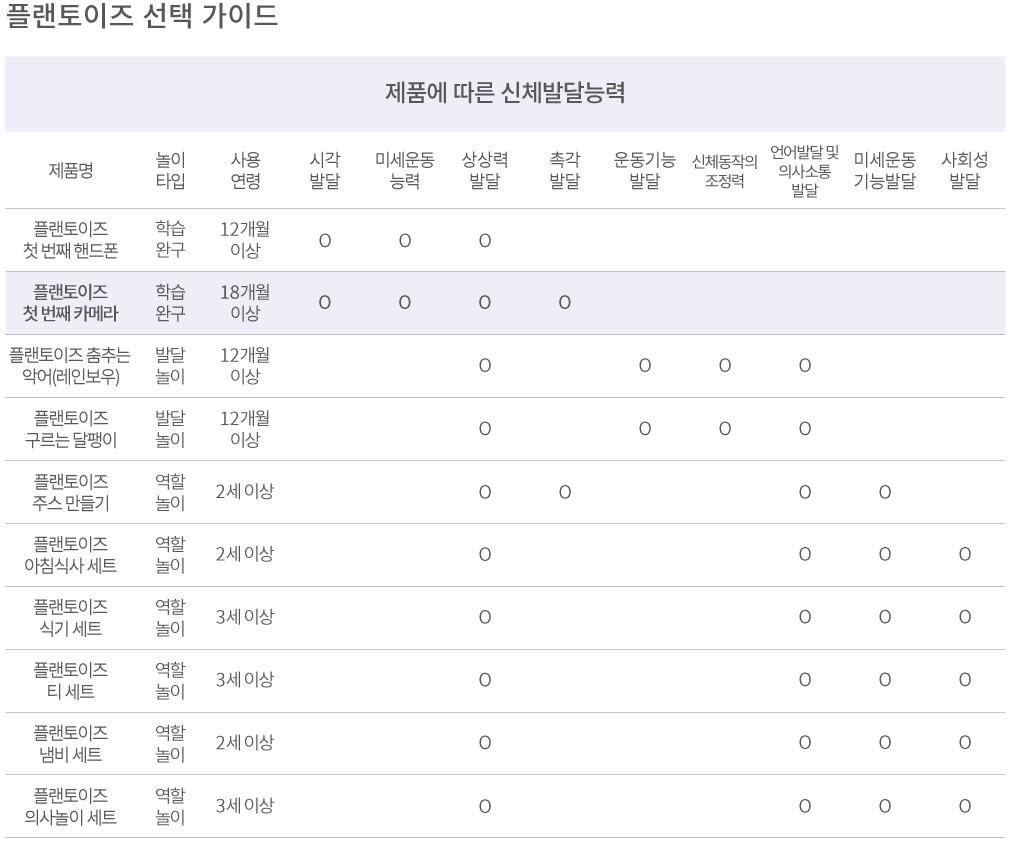Click the banner '제품에 따른 신체발달능력'

[505, 93]
